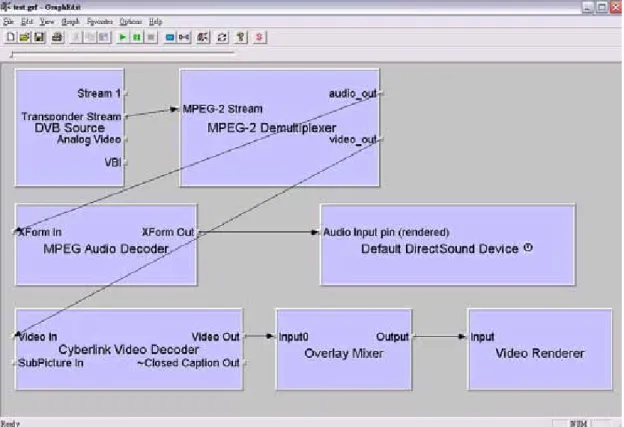Screen dimensions: 624x427
Task: Click the New graph toolbar icon
Action: tap(10, 37)
